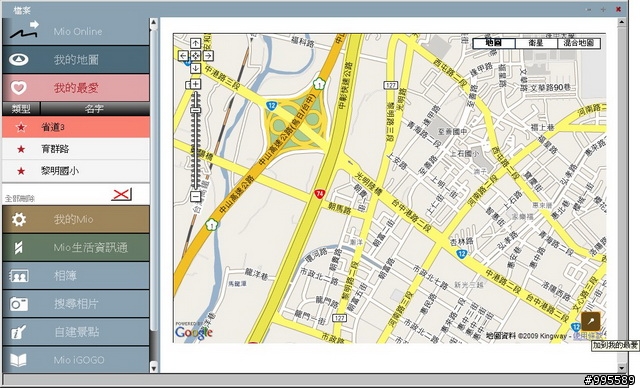
Task: Select the 黎明國小 favorite entry
Action: (76, 171)
